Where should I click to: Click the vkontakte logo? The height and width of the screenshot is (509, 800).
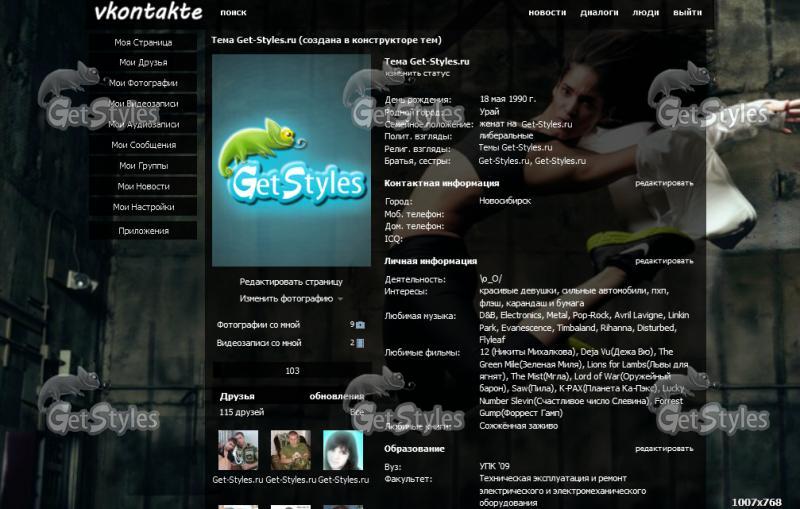pyautogui.click(x=148, y=12)
